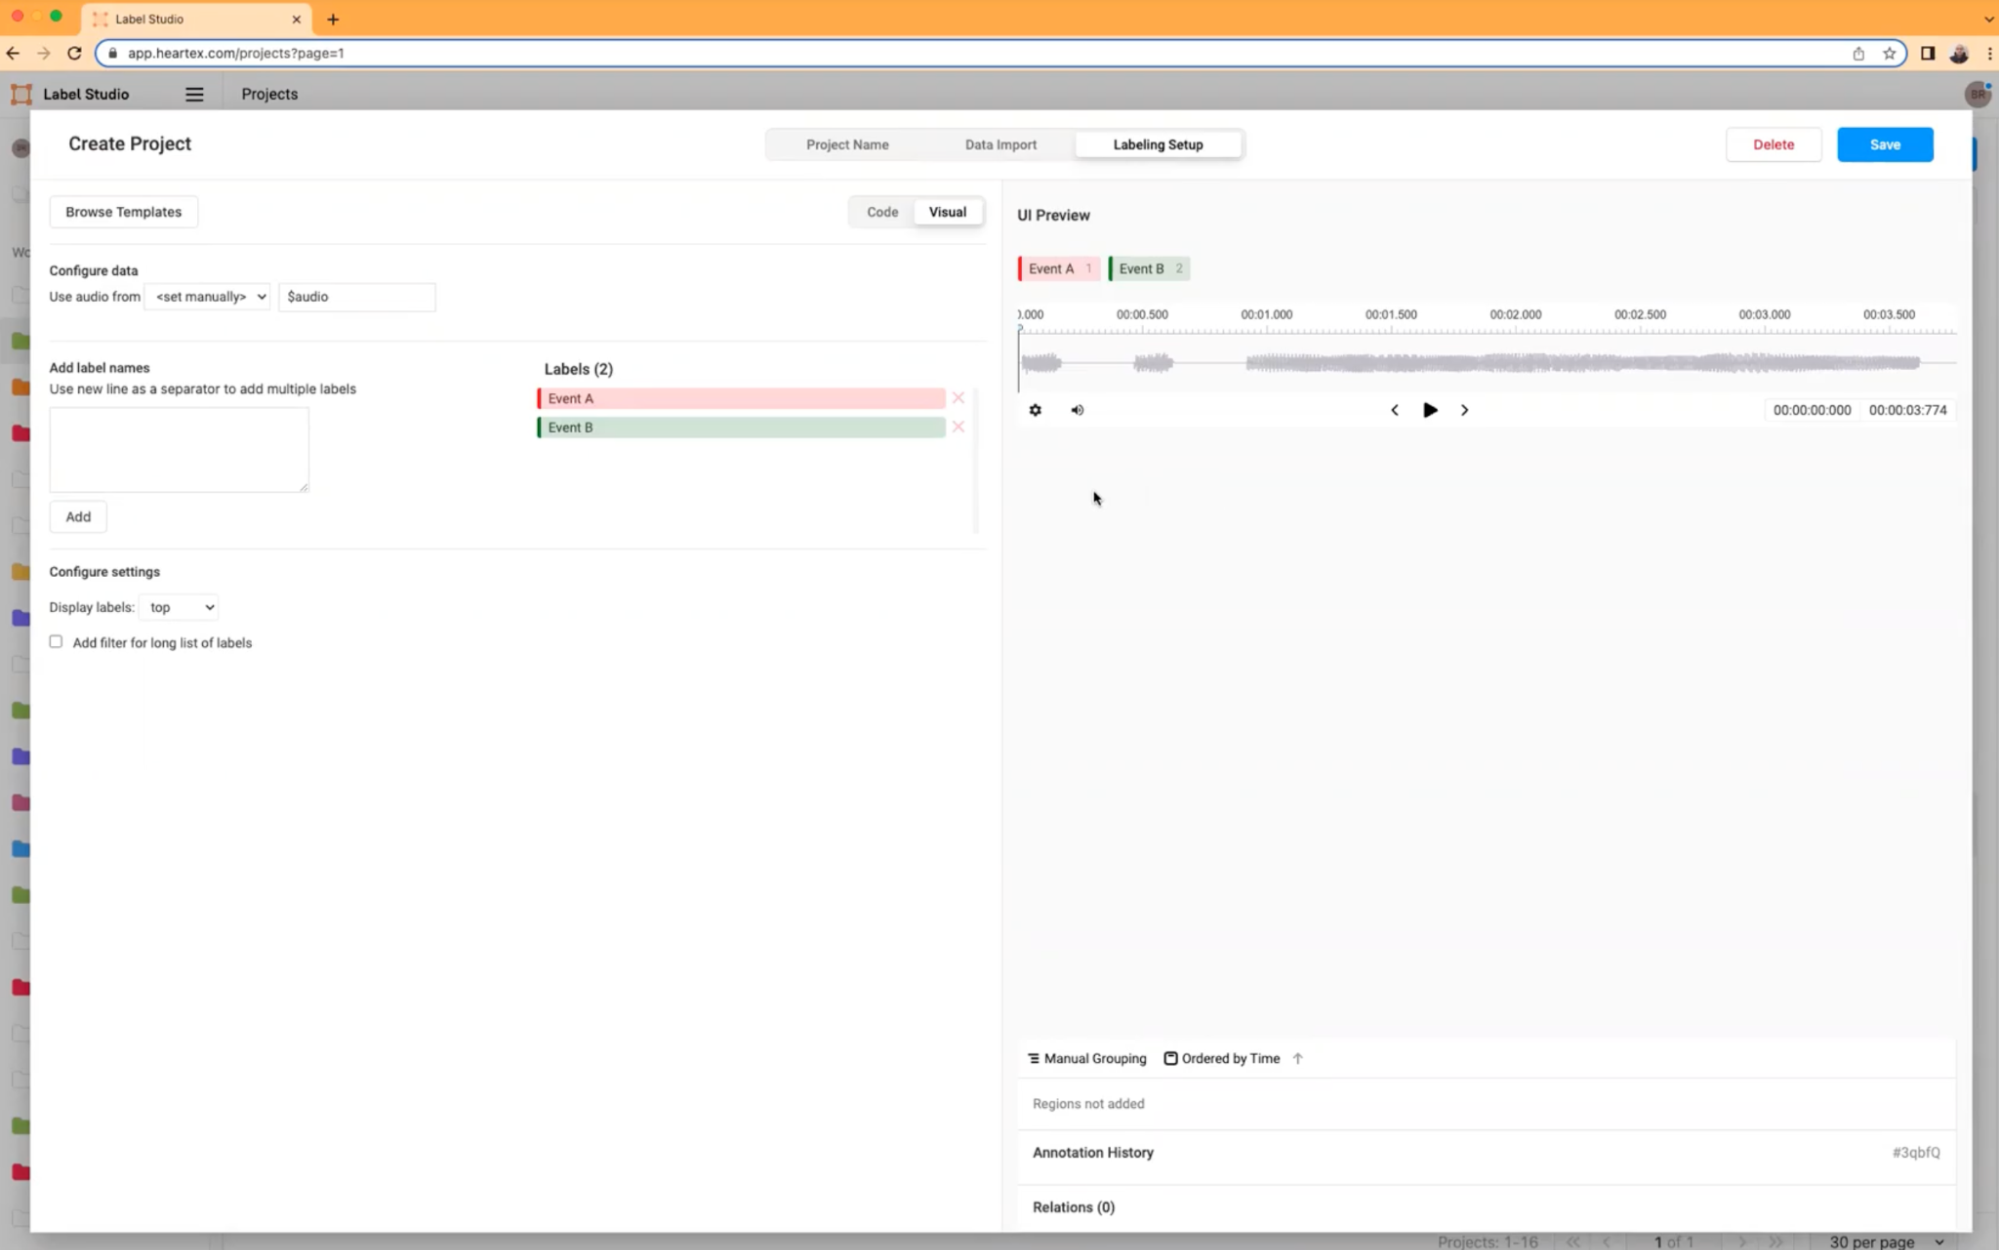Click the Event A color swatch row
1999x1251 pixels.
(x=741, y=398)
